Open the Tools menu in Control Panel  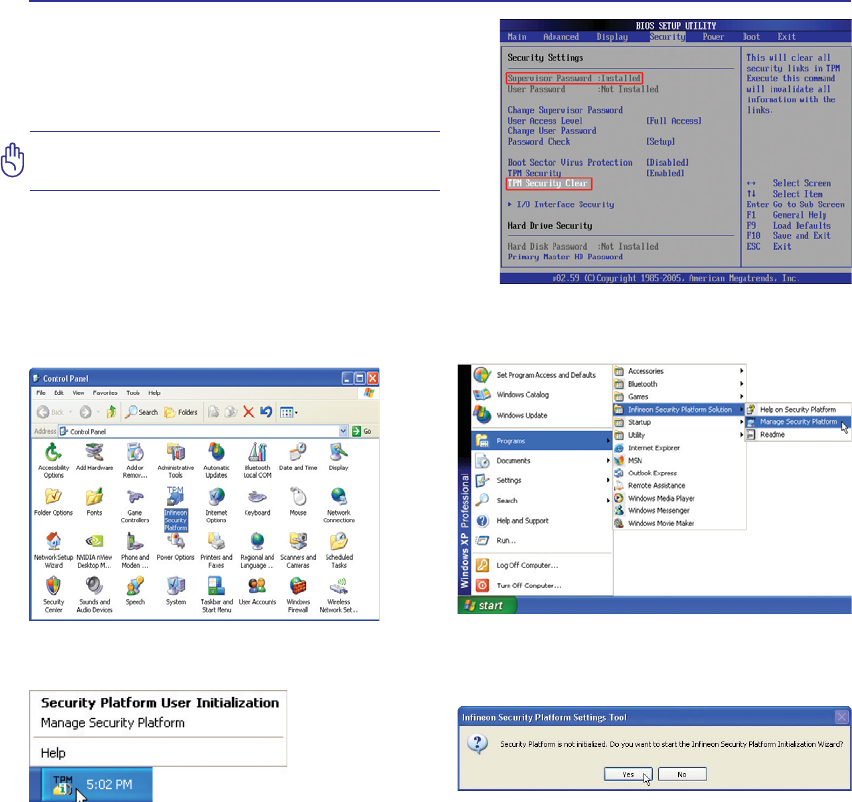[133, 393]
